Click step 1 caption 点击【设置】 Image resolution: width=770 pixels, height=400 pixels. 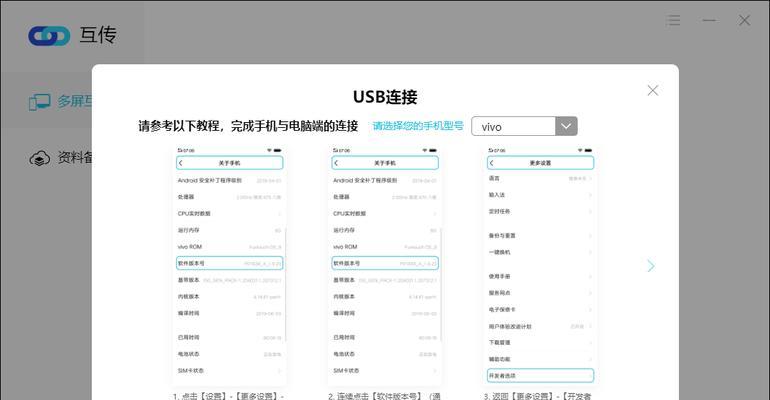228,396
